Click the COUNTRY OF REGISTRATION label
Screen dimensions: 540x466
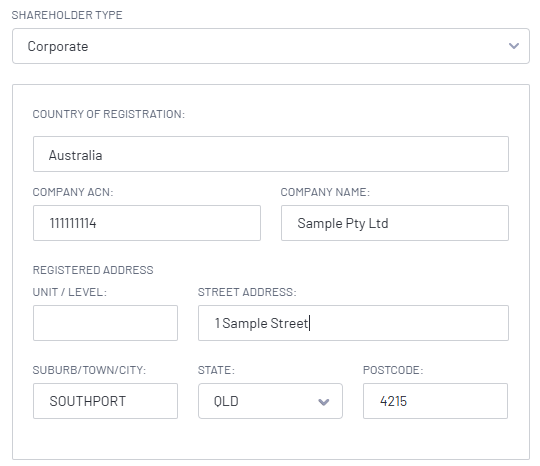pyautogui.click(x=109, y=114)
